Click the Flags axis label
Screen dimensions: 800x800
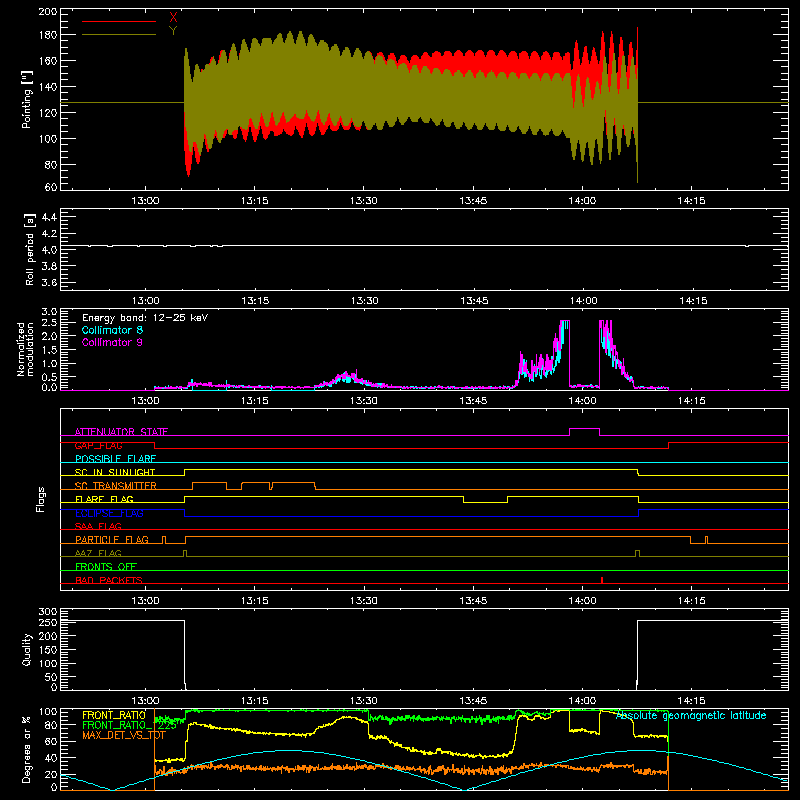click(x=41, y=499)
